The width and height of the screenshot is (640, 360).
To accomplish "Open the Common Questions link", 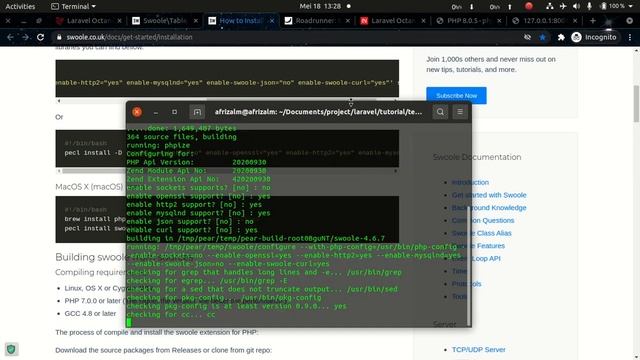I will (483, 220).
